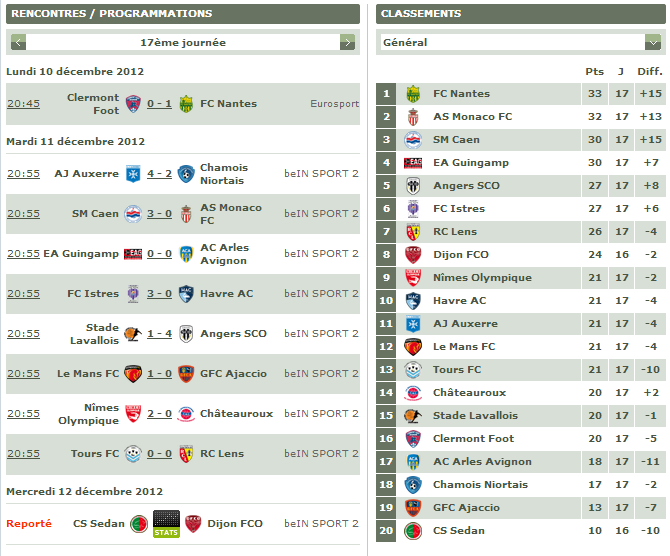
Task: Click the Le Mans FC crest in standings
Action: point(413,347)
